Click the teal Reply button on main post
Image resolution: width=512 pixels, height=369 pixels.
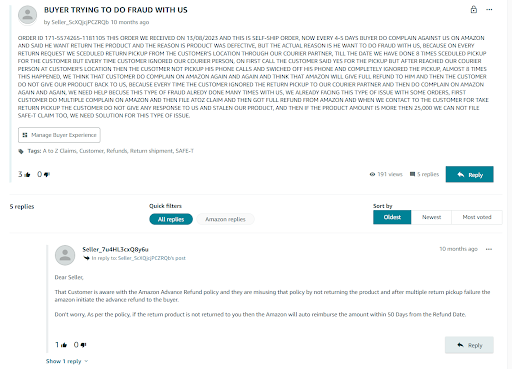[x=469, y=174]
